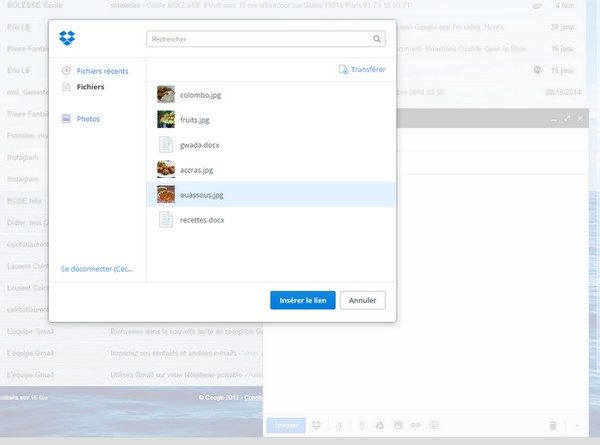The height and width of the screenshot is (445, 600).
Task: Click the ouassous.jpg thumbnail
Action: point(166,194)
